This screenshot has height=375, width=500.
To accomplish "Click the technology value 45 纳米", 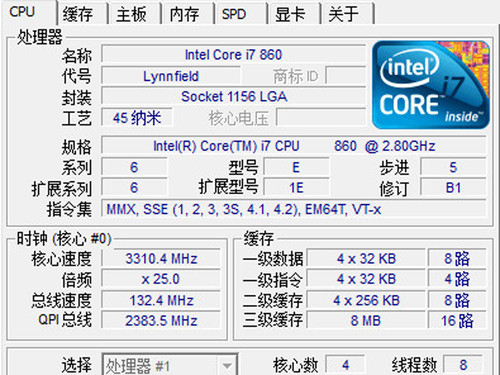I will (137, 118).
